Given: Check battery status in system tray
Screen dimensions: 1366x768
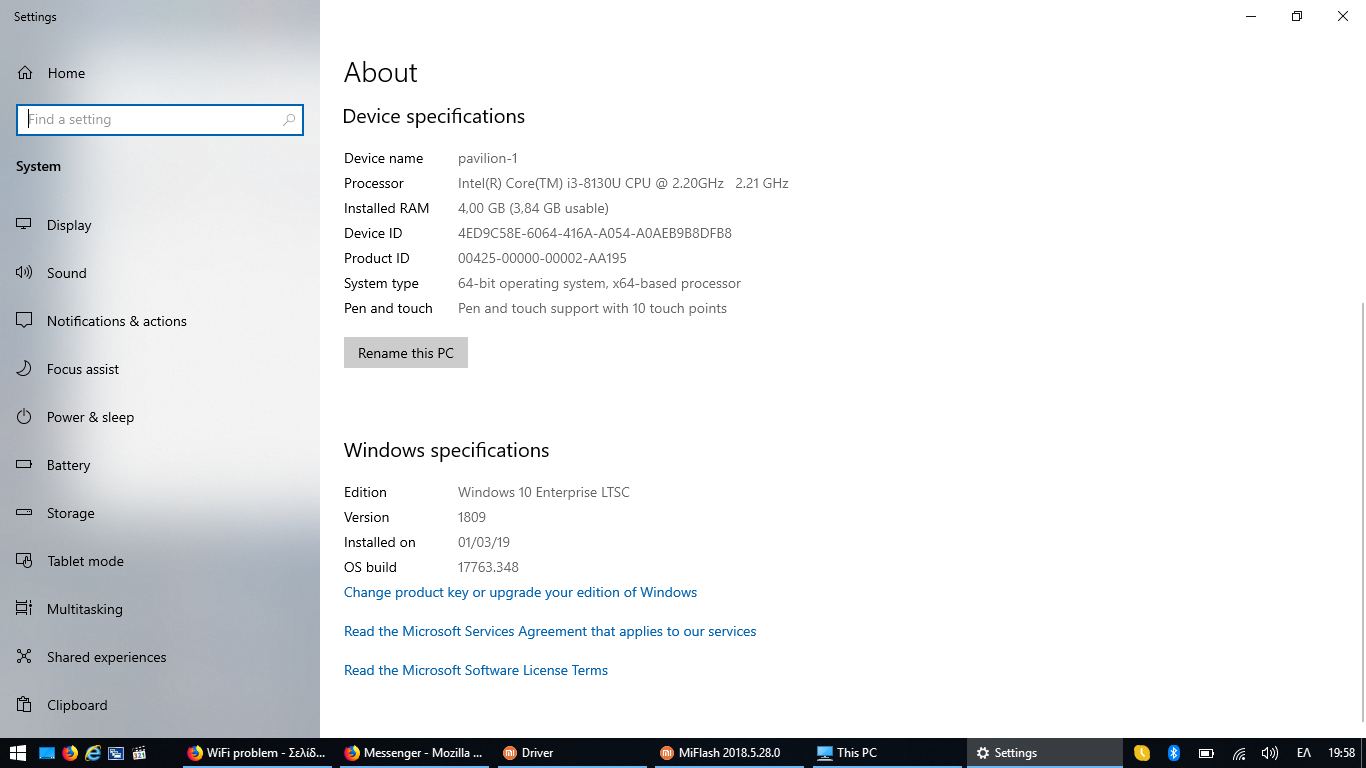Looking at the screenshot, I should 1206,753.
